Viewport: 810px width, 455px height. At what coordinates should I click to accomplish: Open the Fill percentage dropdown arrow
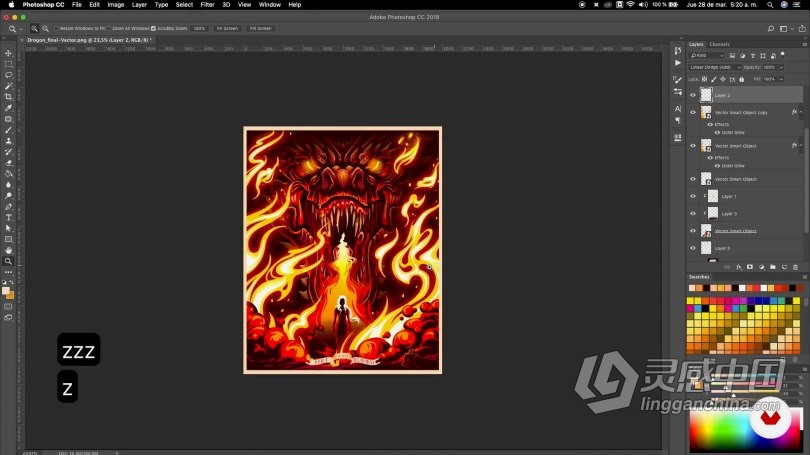point(781,79)
